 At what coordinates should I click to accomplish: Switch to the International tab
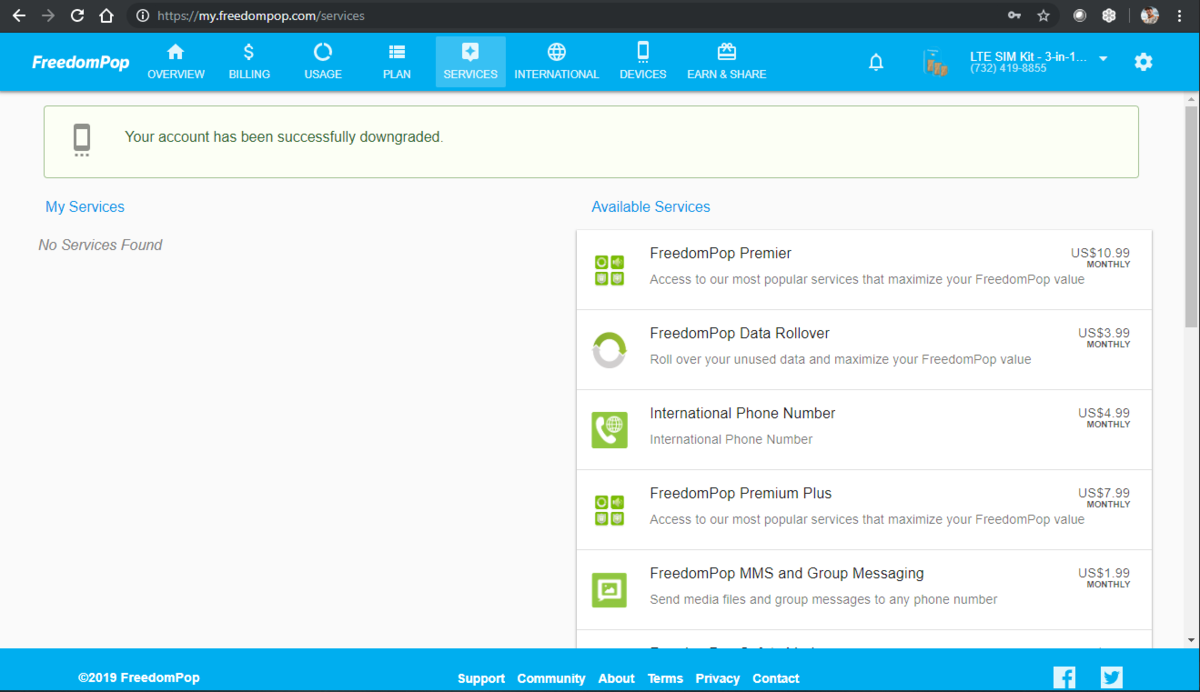coord(557,62)
